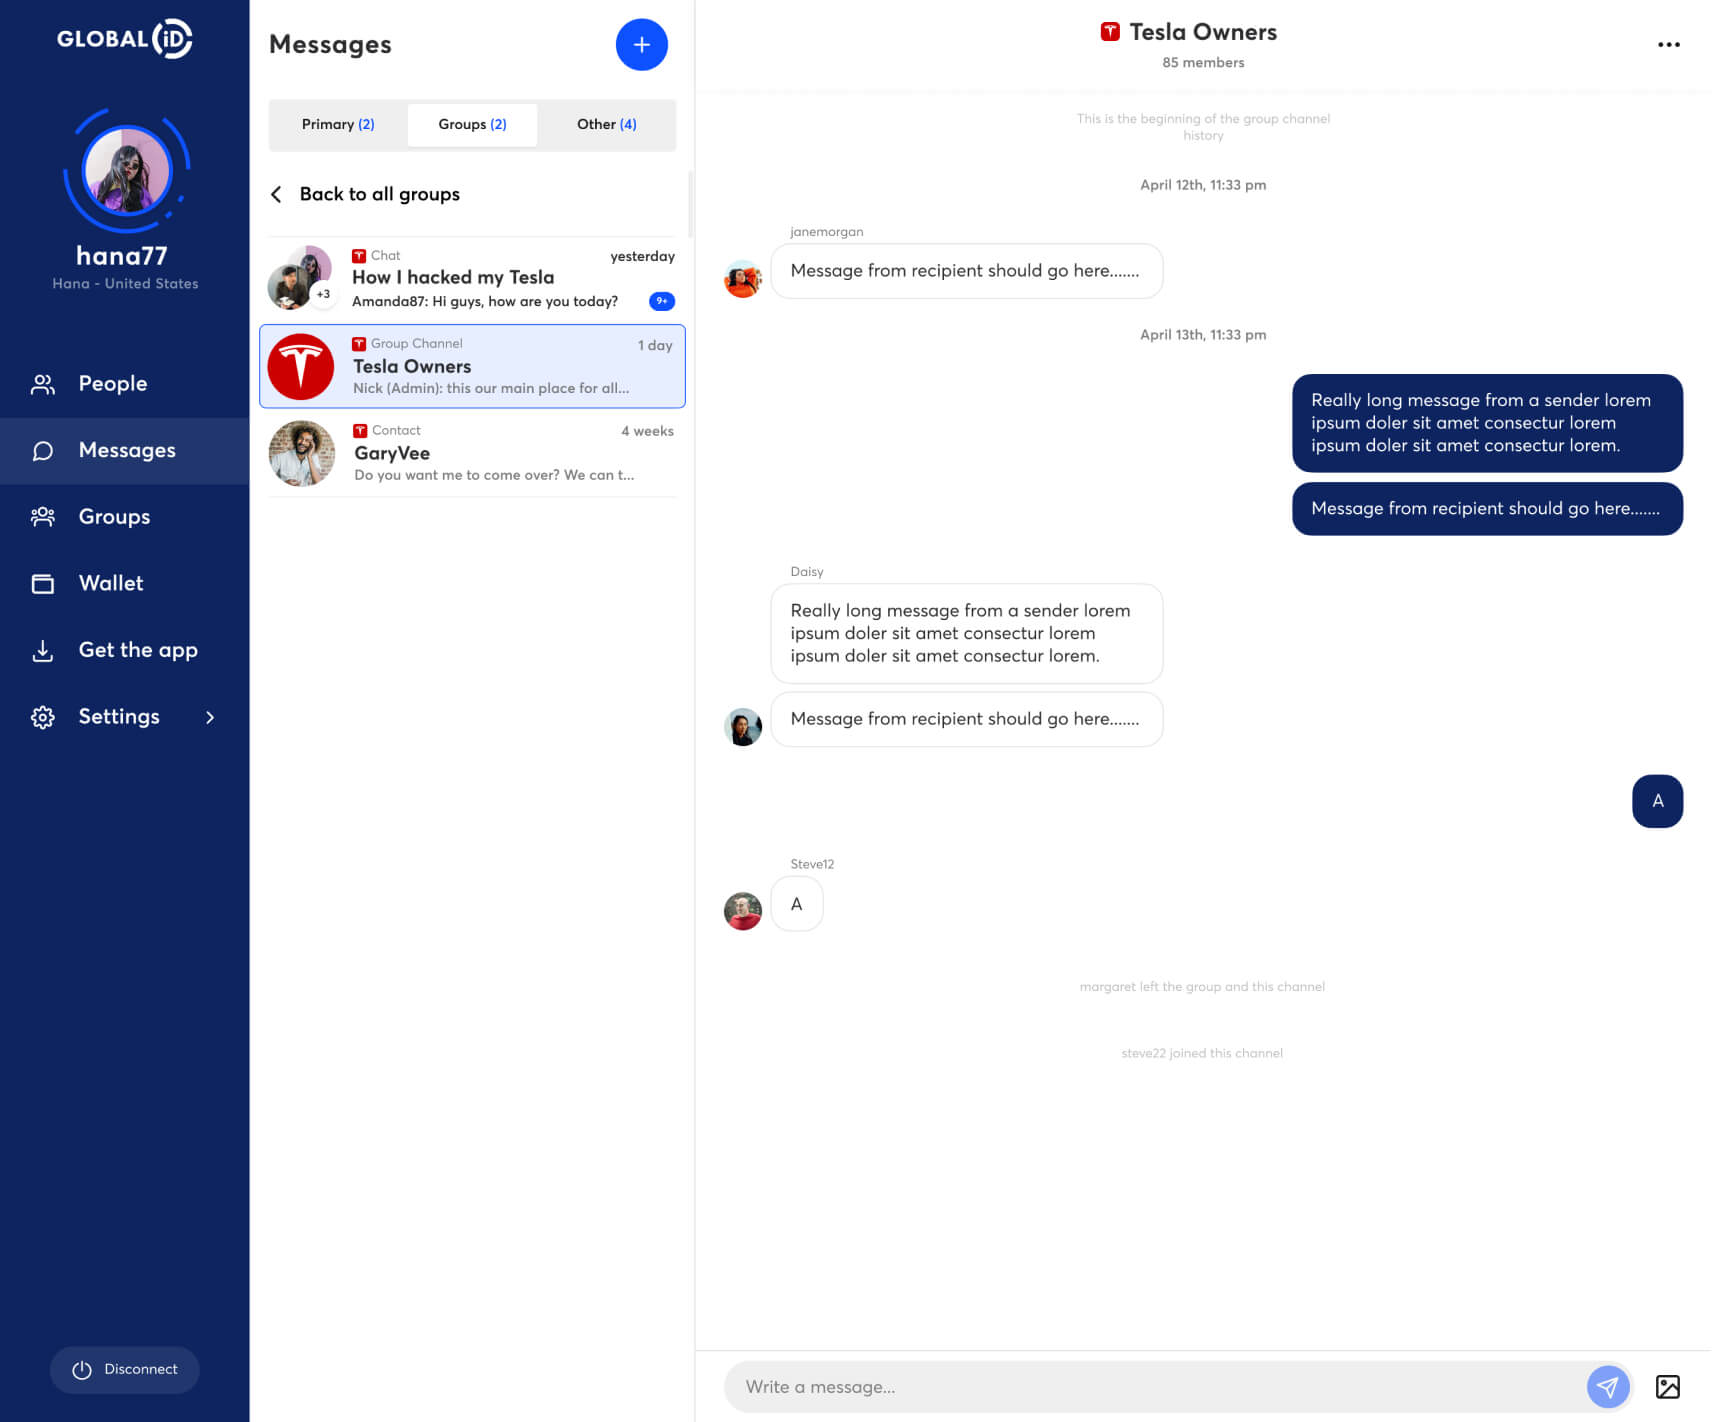Click Daisy's short message bubble
This screenshot has width=1712, height=1422.
click(966, 719)
